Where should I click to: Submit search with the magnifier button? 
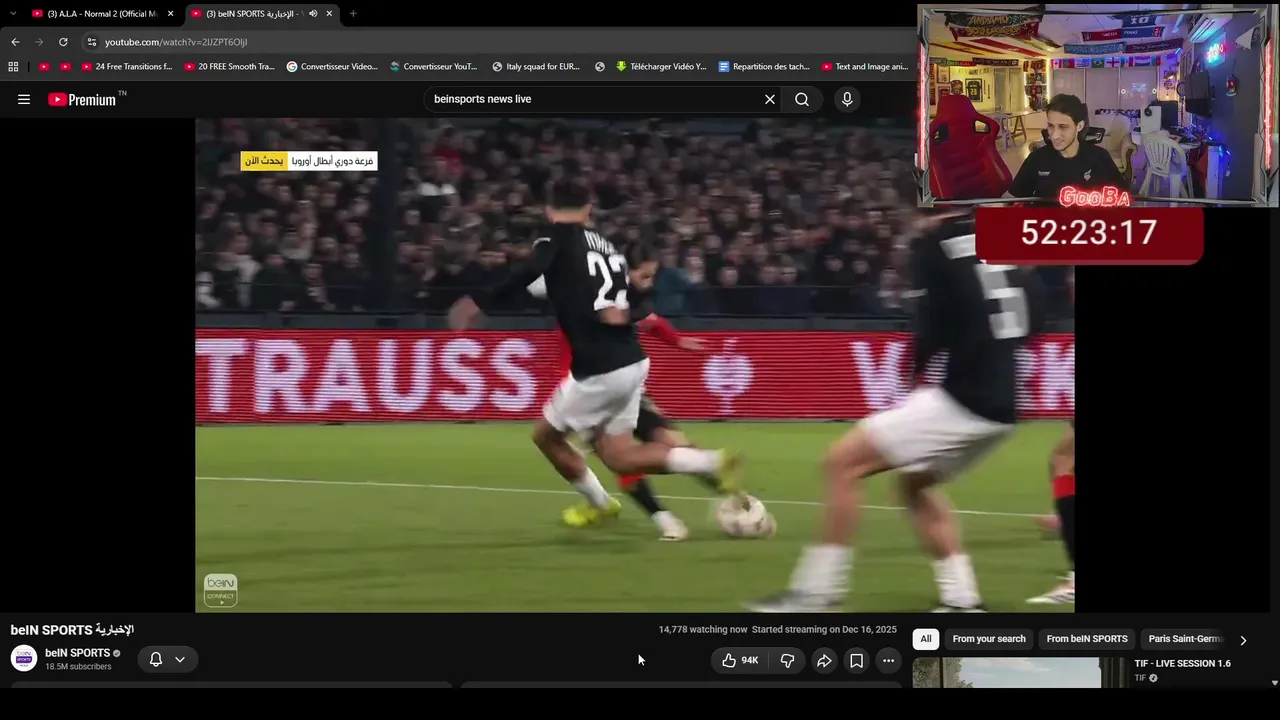click(802, 99)
